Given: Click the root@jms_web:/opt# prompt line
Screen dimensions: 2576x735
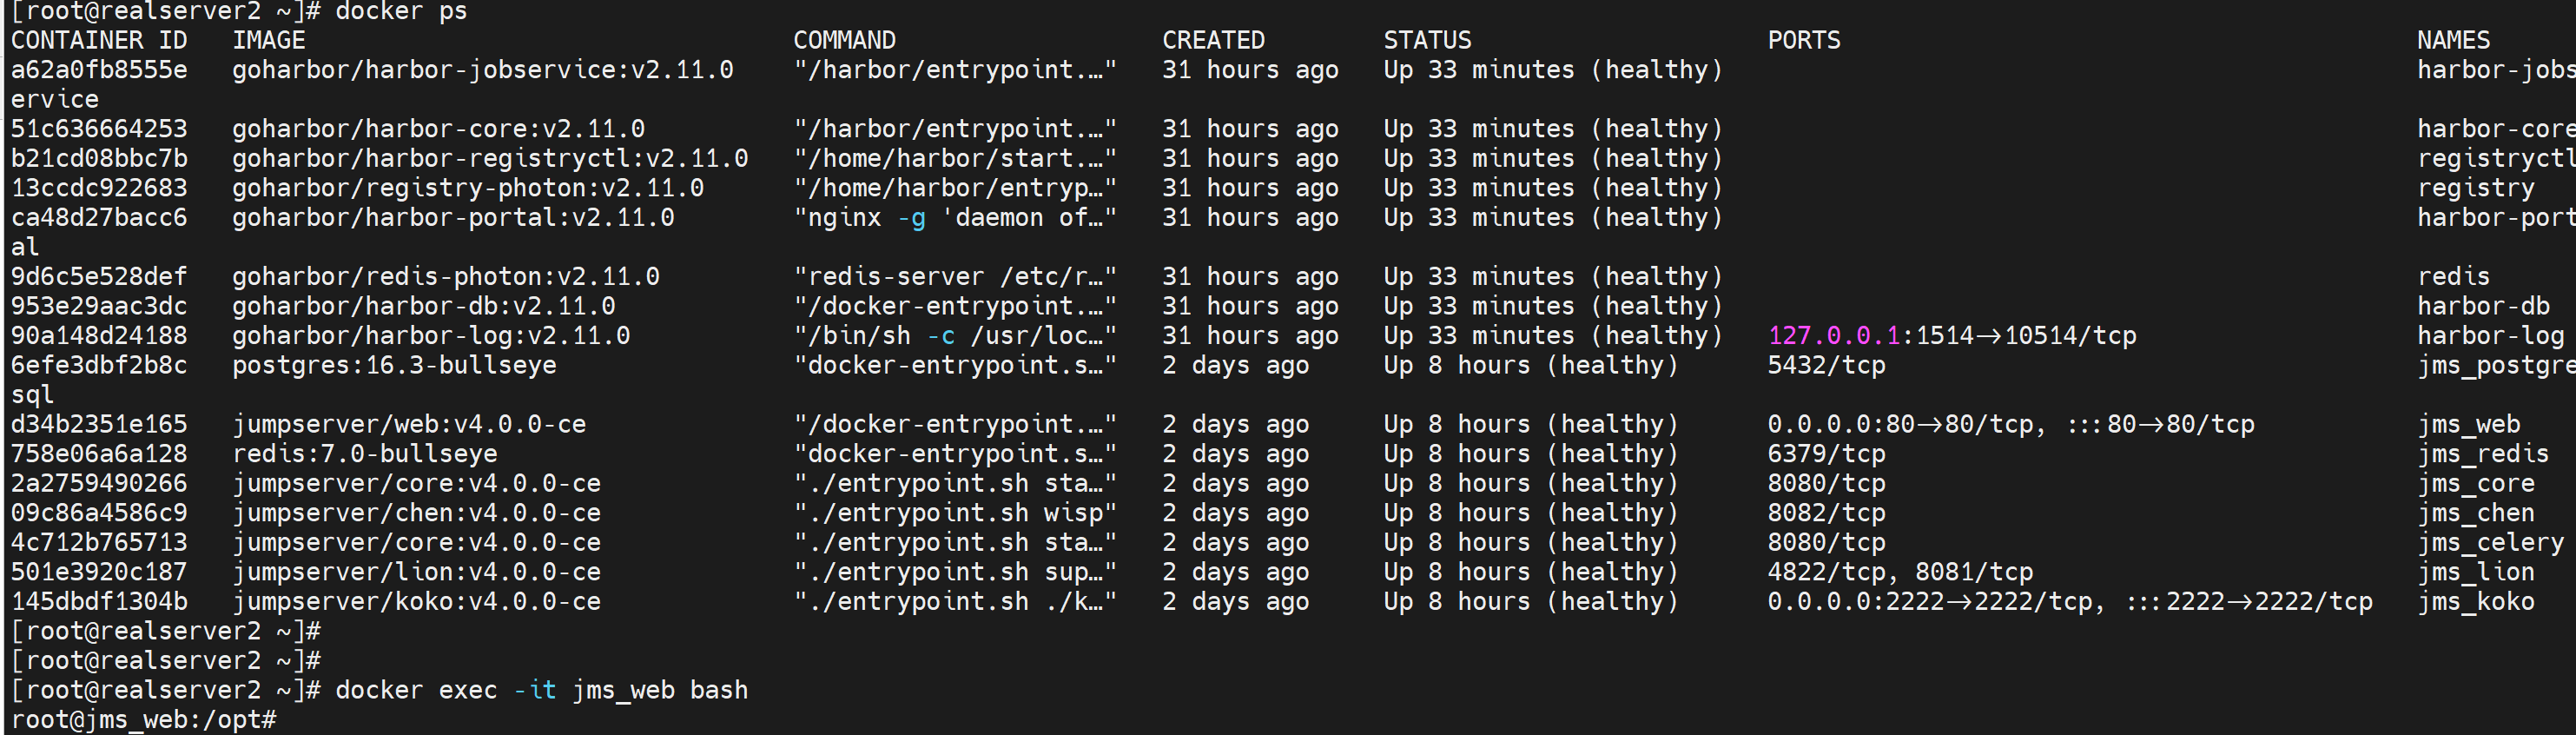Looking at the screenshot, I should tap(143, 720).
